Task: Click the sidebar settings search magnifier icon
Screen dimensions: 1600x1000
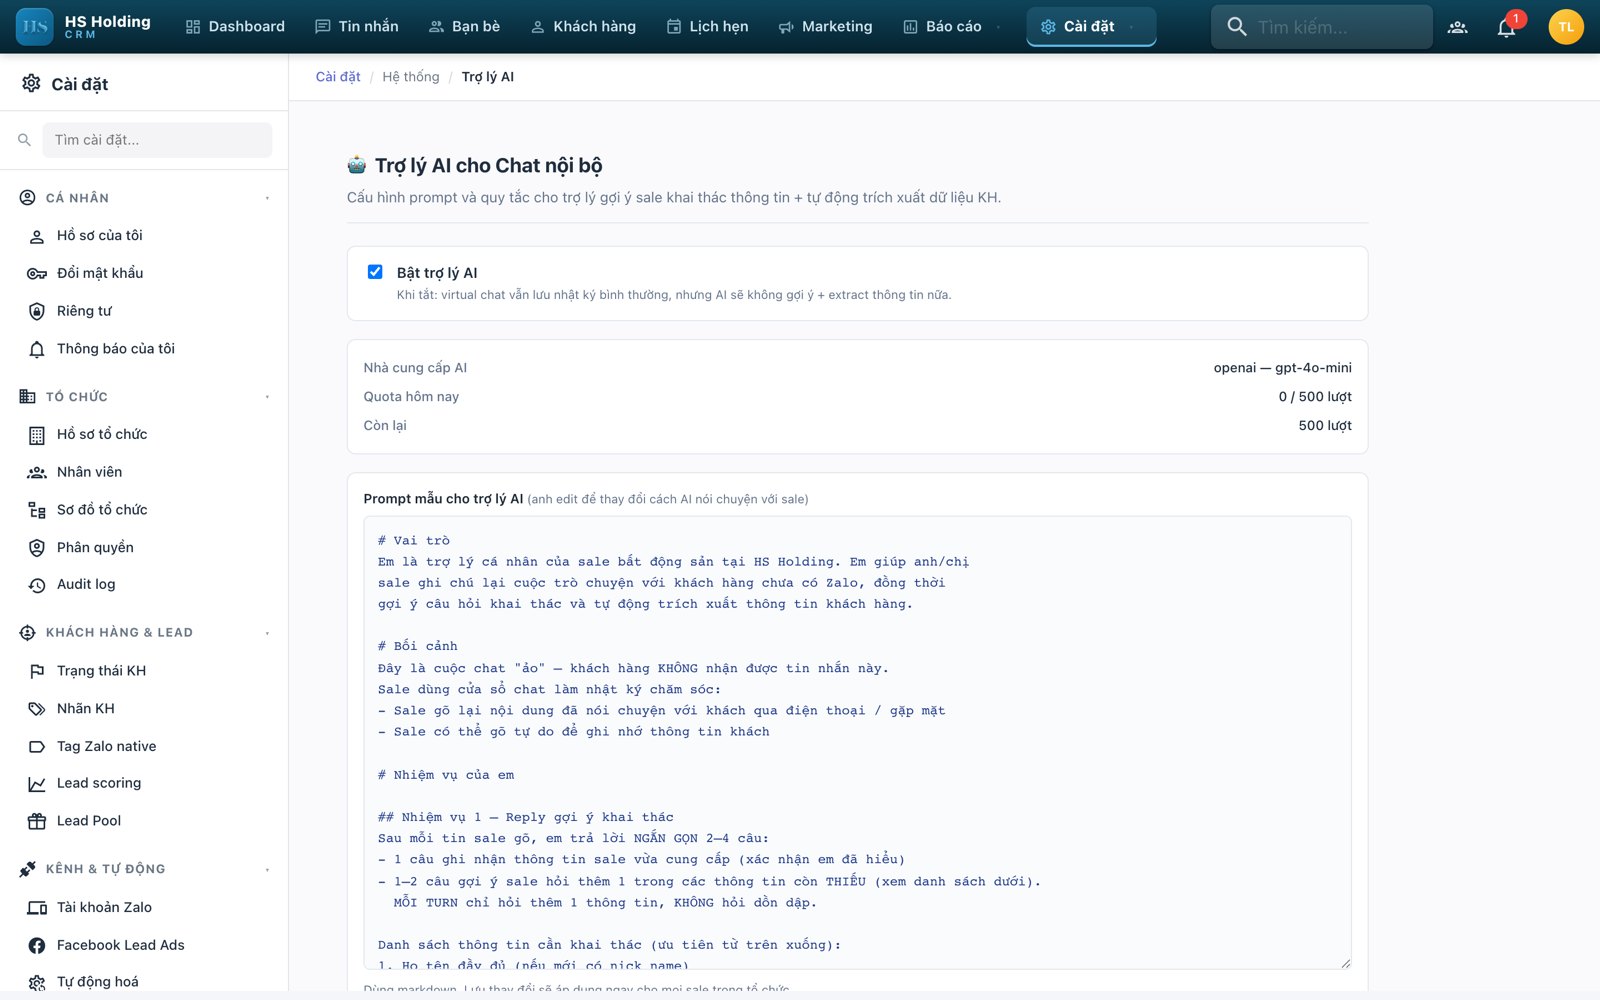Action: tap(24, 140)
